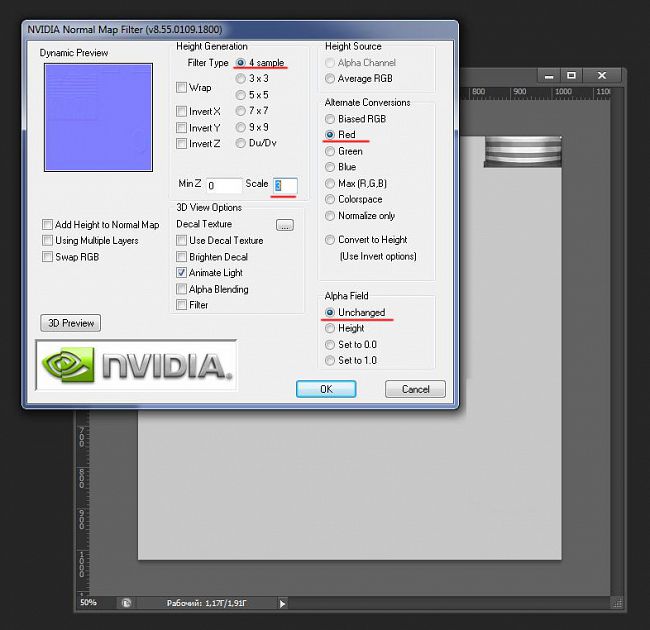Click the Dynamic Preview normal map thumbnail

pyautogui.click(x=98, y=118)
